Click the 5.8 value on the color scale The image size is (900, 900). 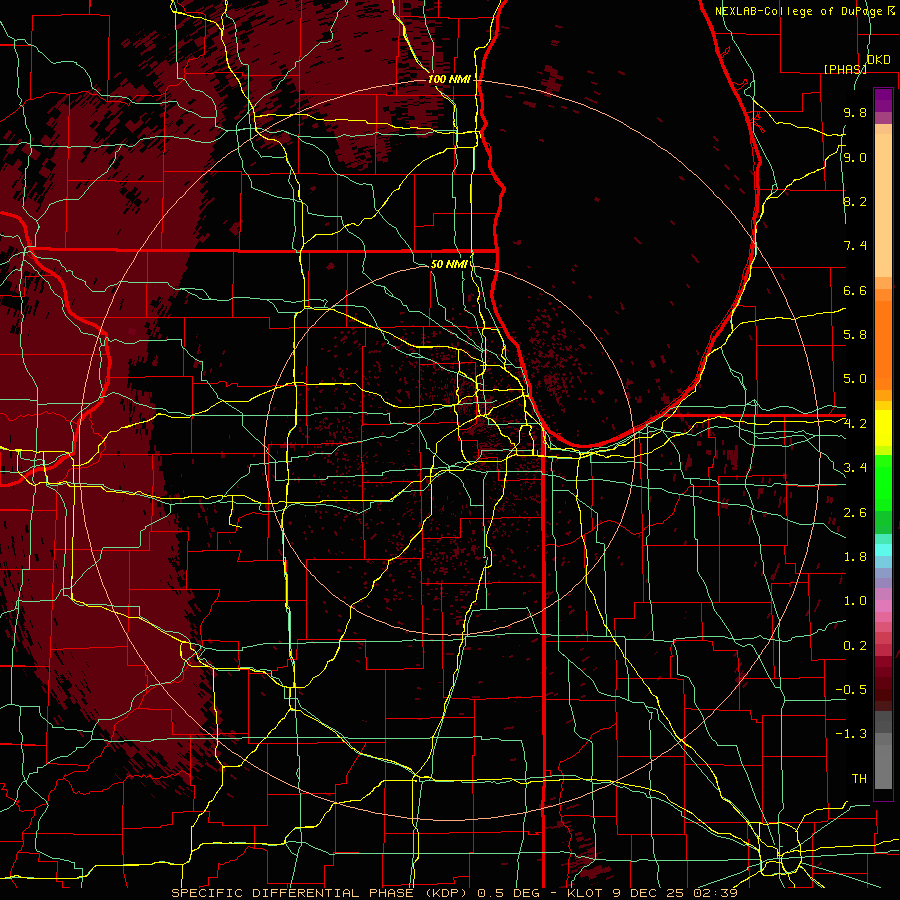(855, 335)
